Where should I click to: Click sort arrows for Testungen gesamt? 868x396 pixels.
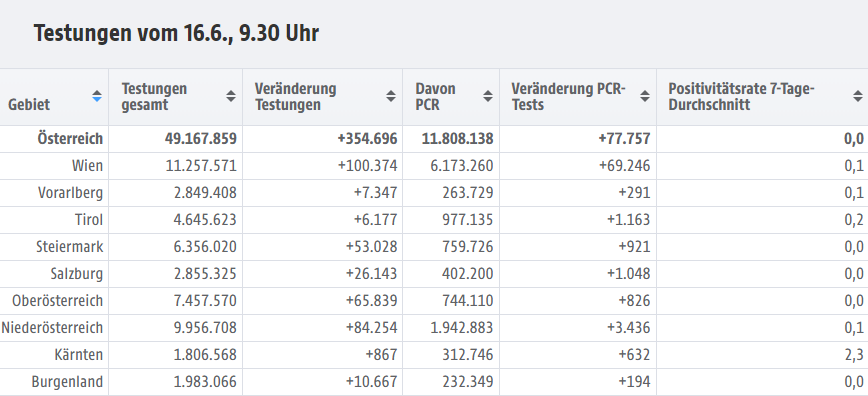coord(231,96)
